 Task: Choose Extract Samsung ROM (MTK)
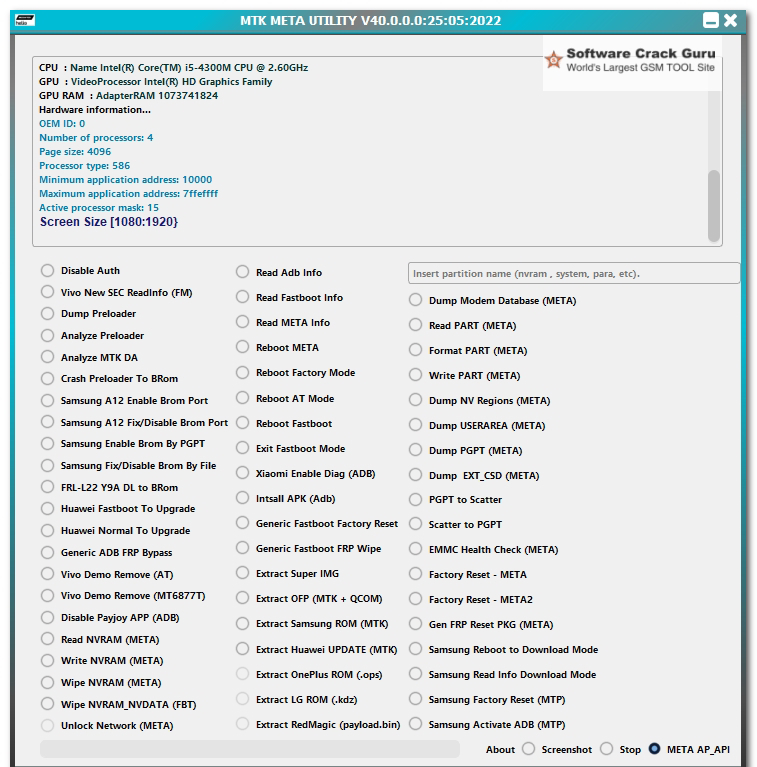click(x=243, y=624)
